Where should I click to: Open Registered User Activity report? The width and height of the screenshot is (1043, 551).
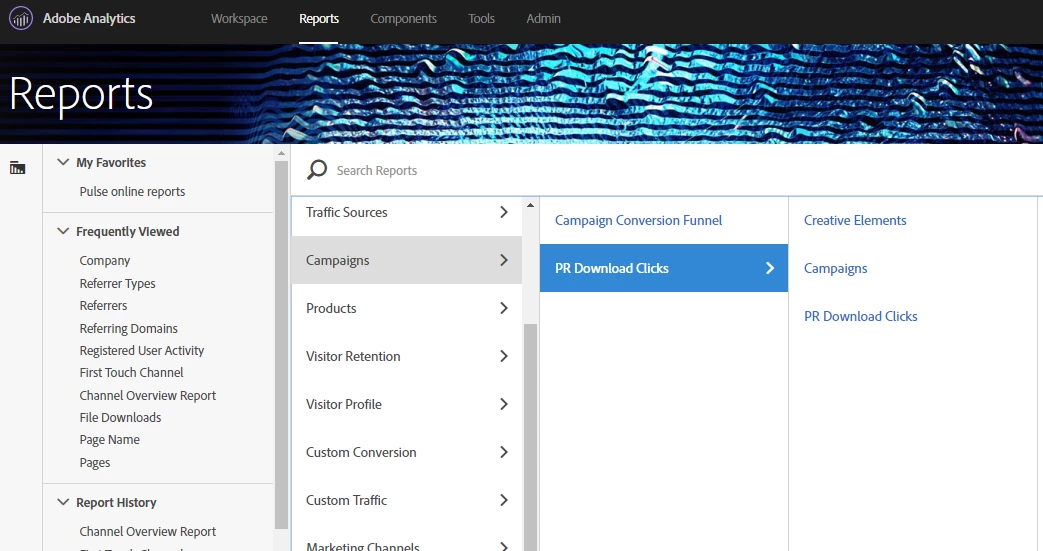click(x=142, y=351)
